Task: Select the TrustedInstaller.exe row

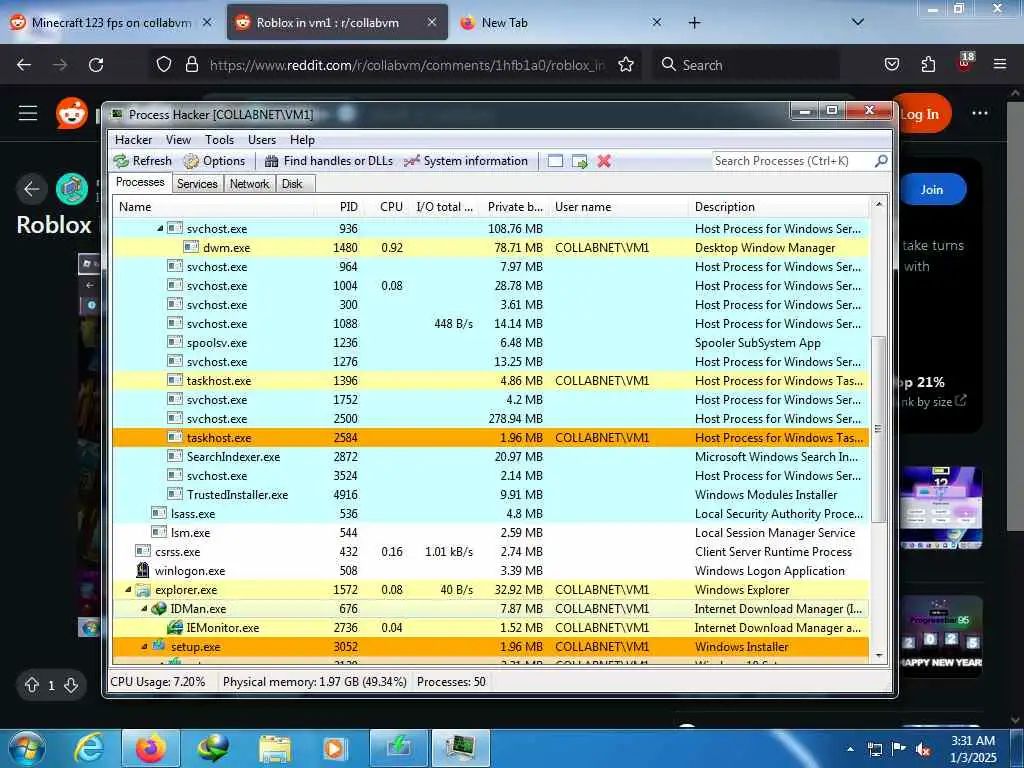Action: tap(490, 494)
